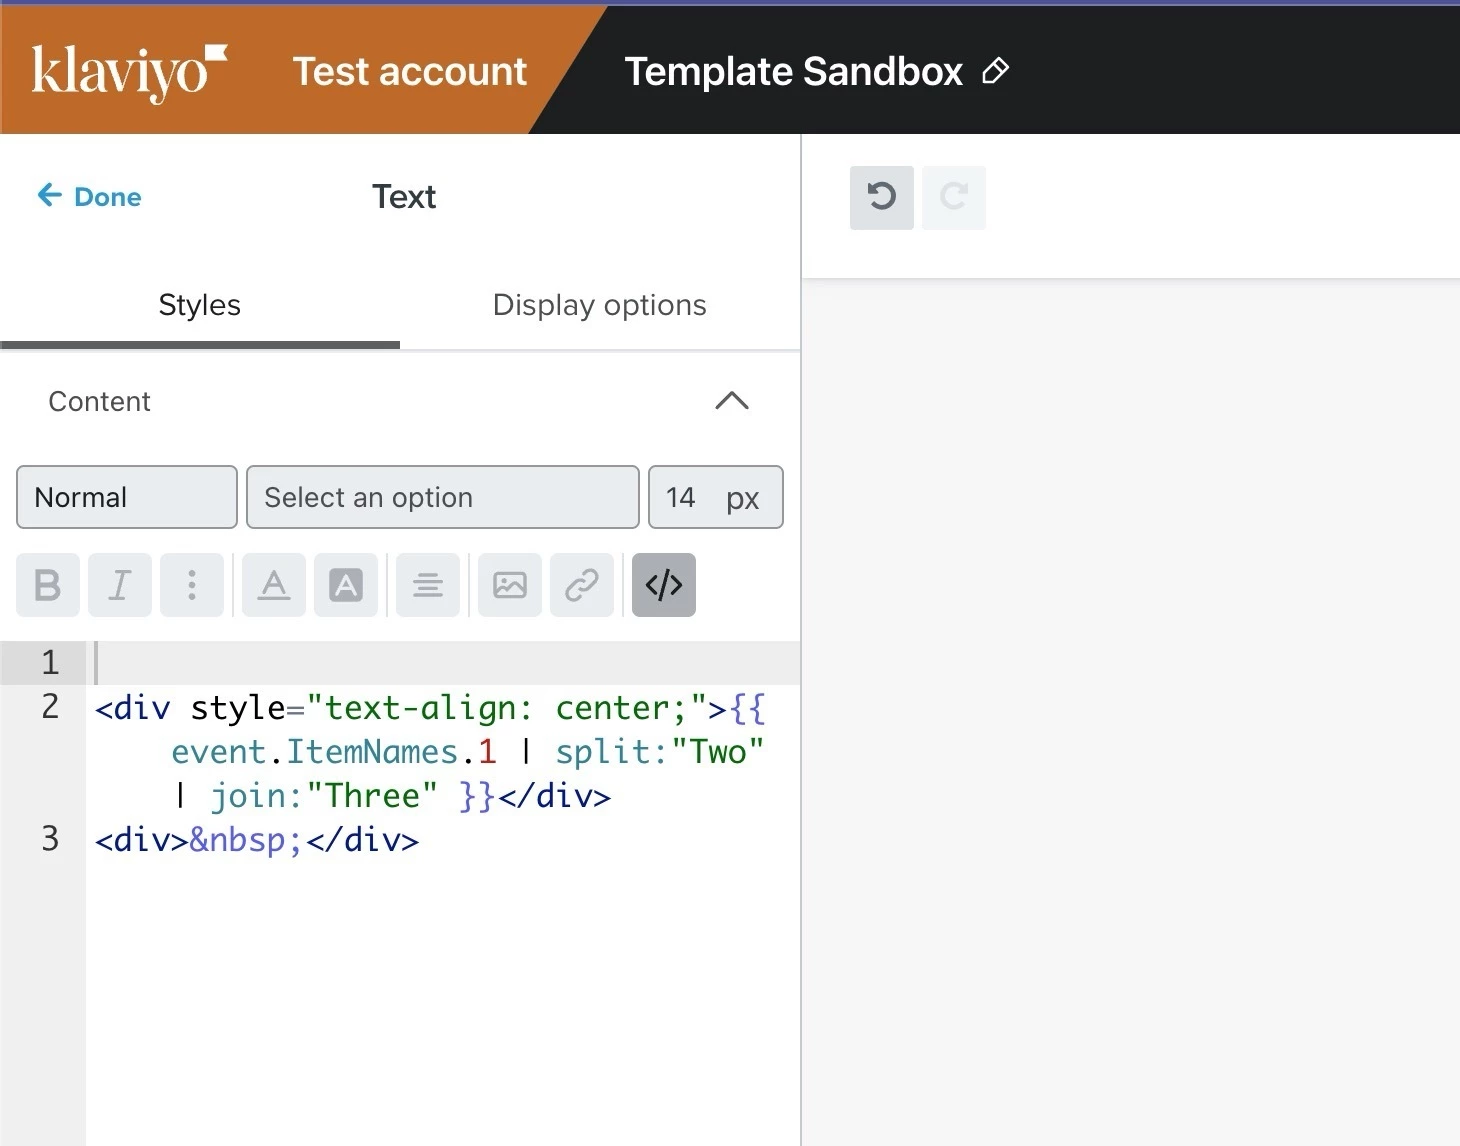The width and height of the screenshot is (1460, 1146).
Task: Open the Test account menu
Action: click(409, 72)
